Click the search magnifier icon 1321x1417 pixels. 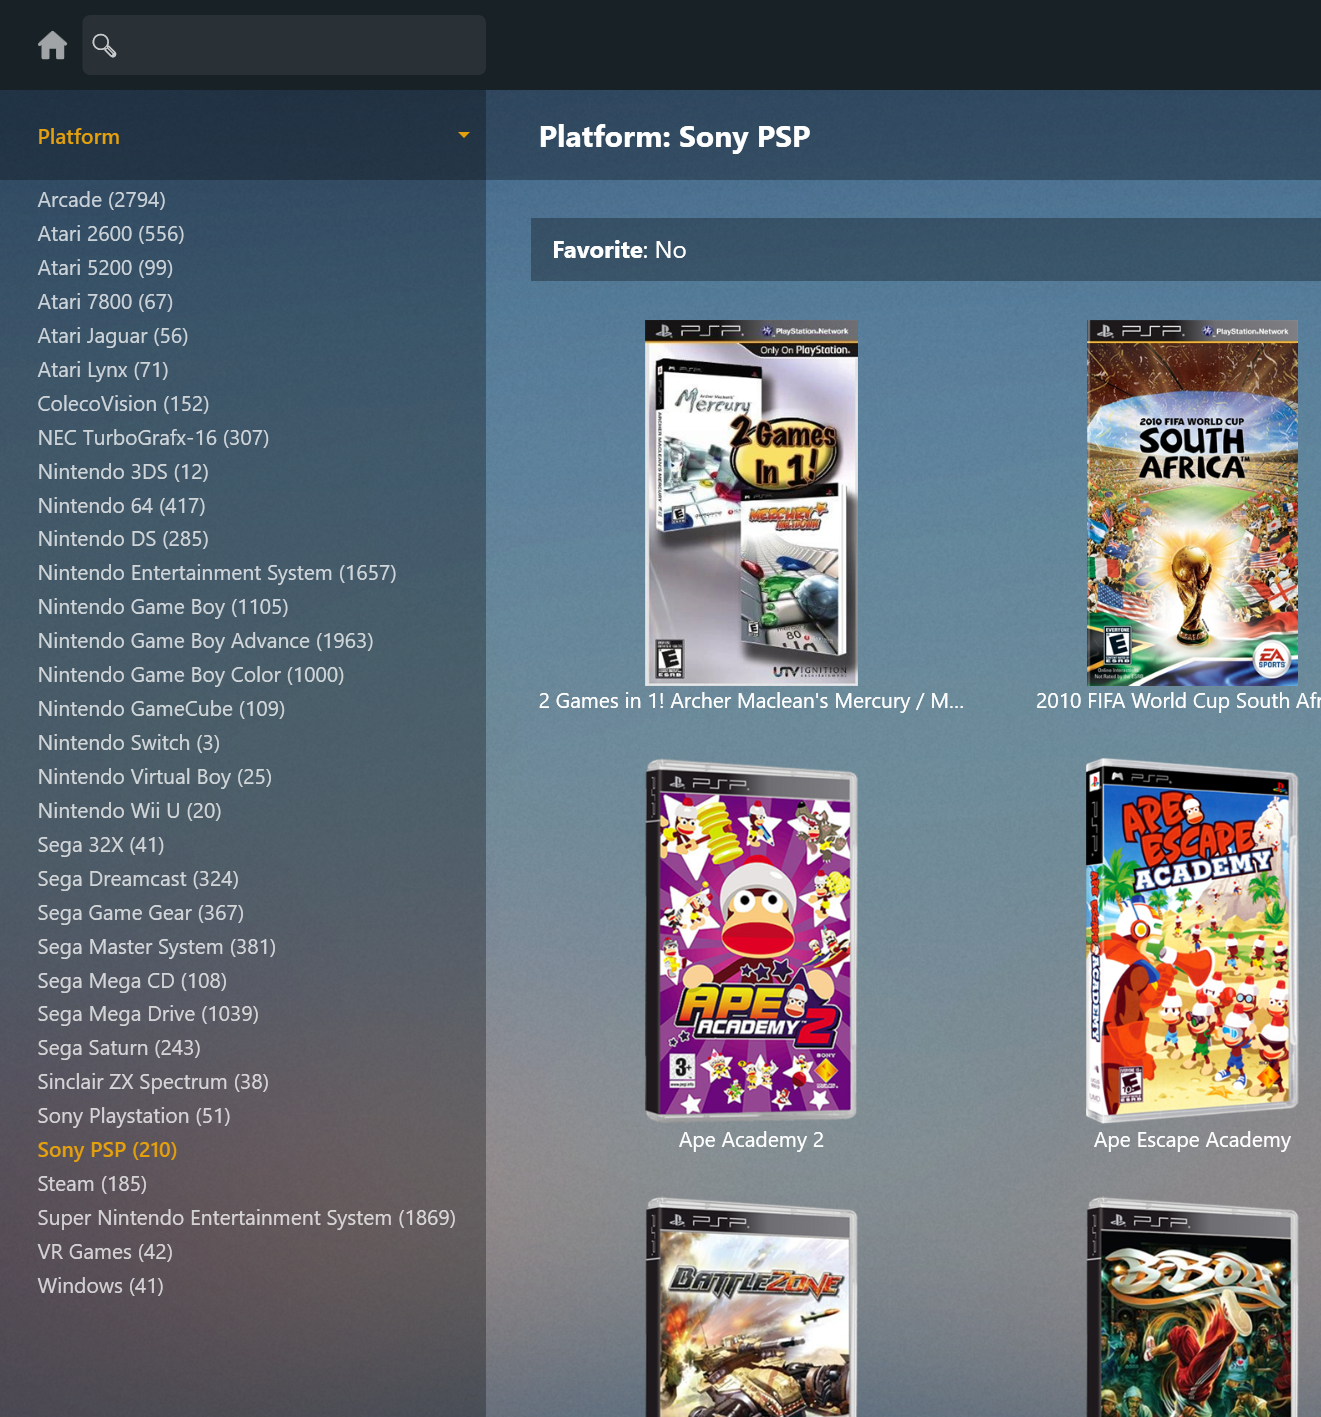[x=104, y=45]
